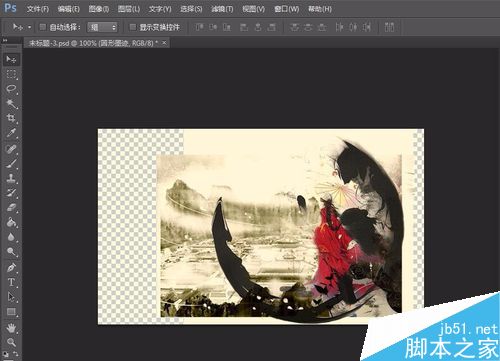Image resolution: width=500 pixels, height=361 pixels.
Task: Select the Lasso tool
Action: click(11, 89)
